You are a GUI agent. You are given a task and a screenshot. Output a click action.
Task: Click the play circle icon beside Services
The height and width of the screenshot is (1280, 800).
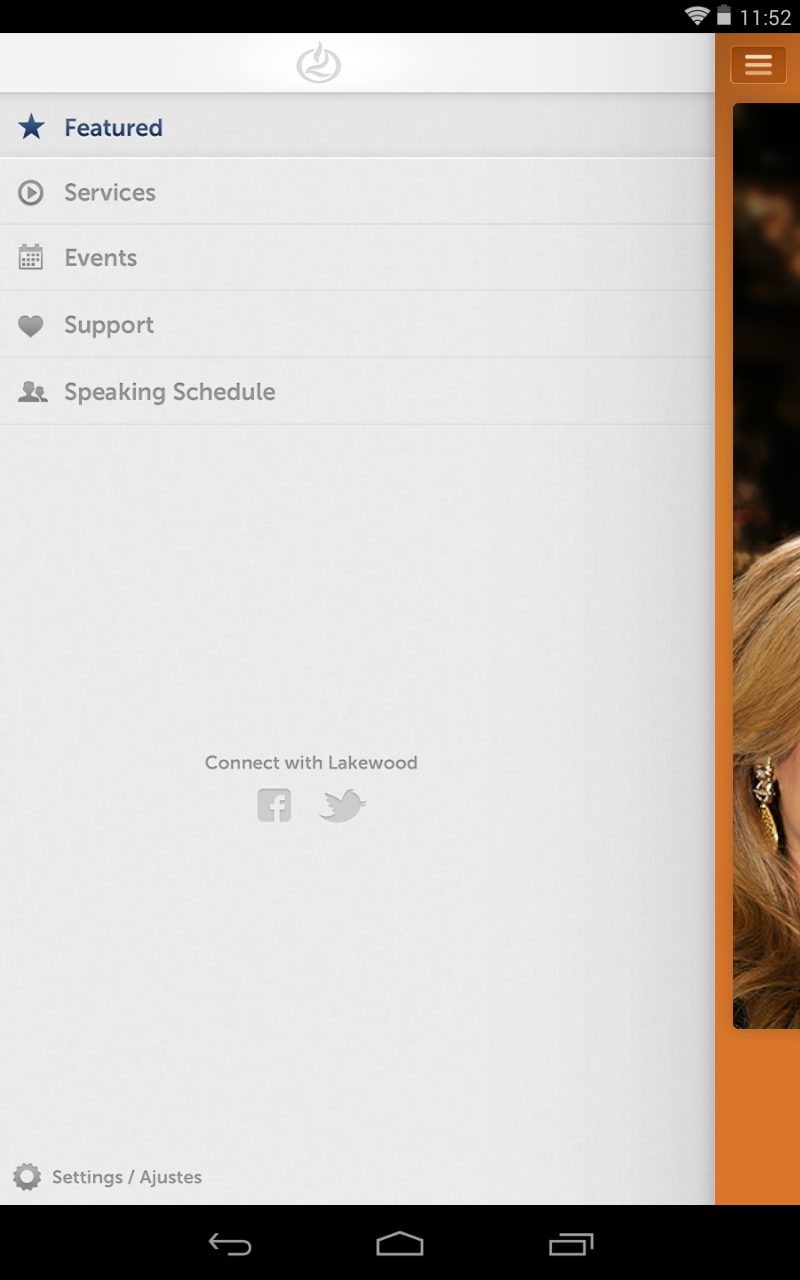pyautogui.click(x=31, y=192)
